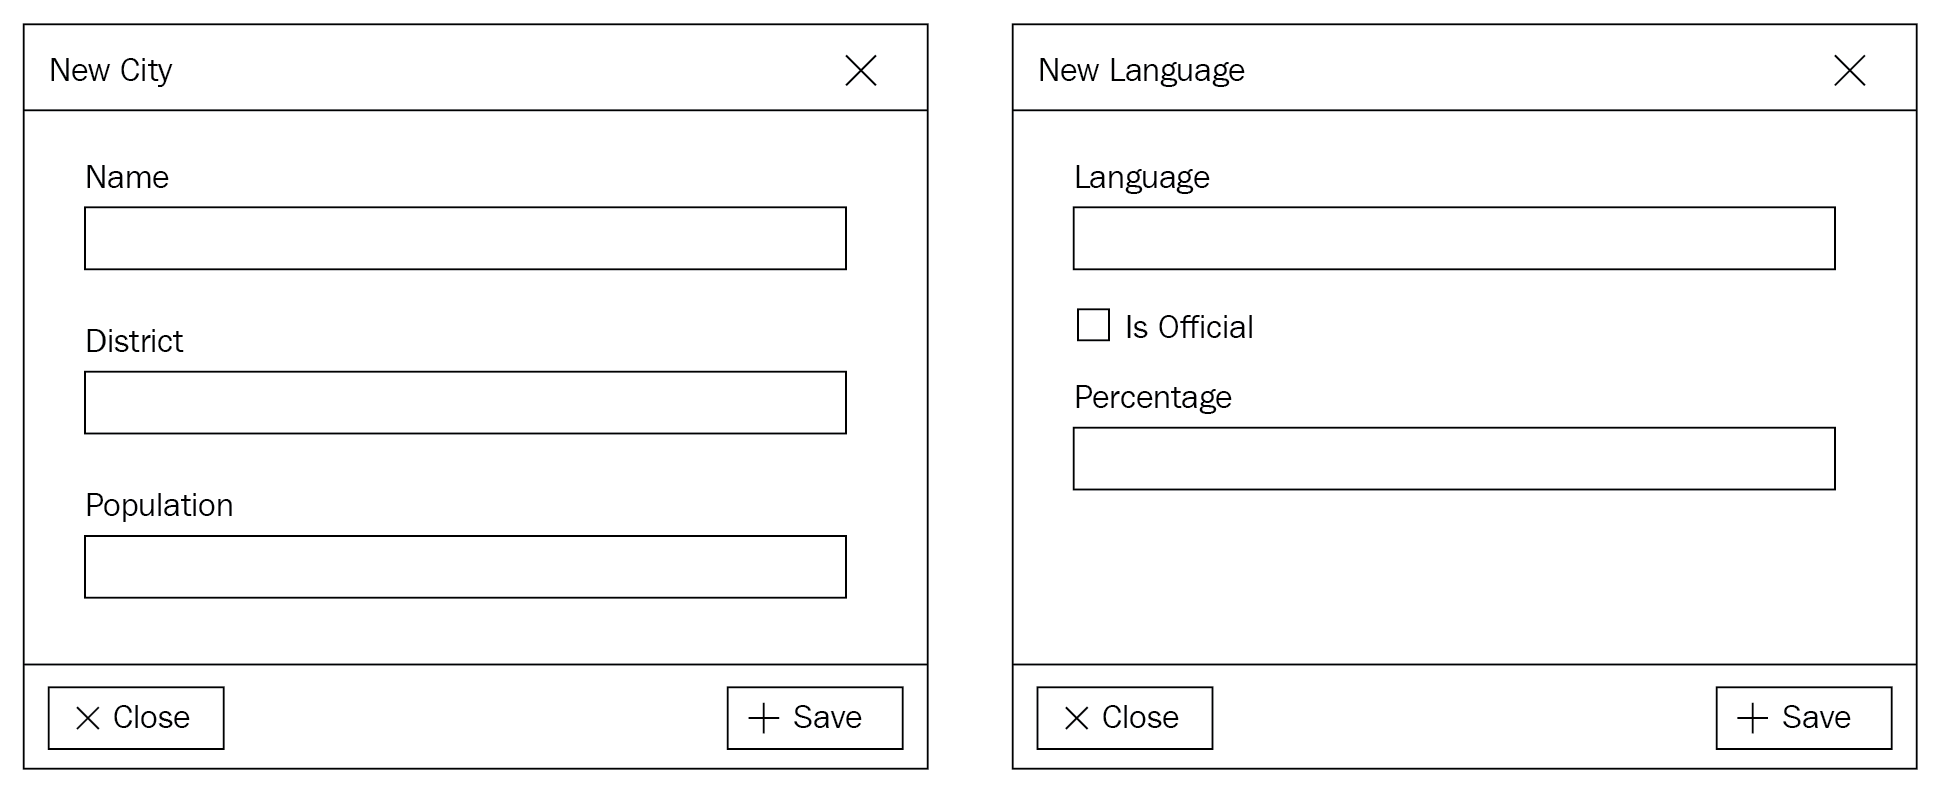Click the 'Name' field label
1941x793 pixels.
click(127, 177)
